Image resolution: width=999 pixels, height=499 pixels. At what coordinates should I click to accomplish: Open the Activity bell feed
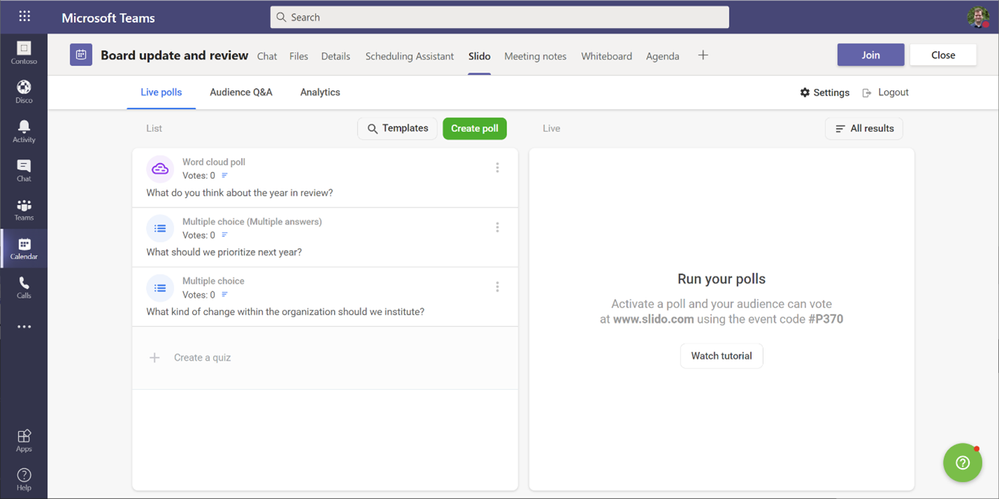[24, 131]
